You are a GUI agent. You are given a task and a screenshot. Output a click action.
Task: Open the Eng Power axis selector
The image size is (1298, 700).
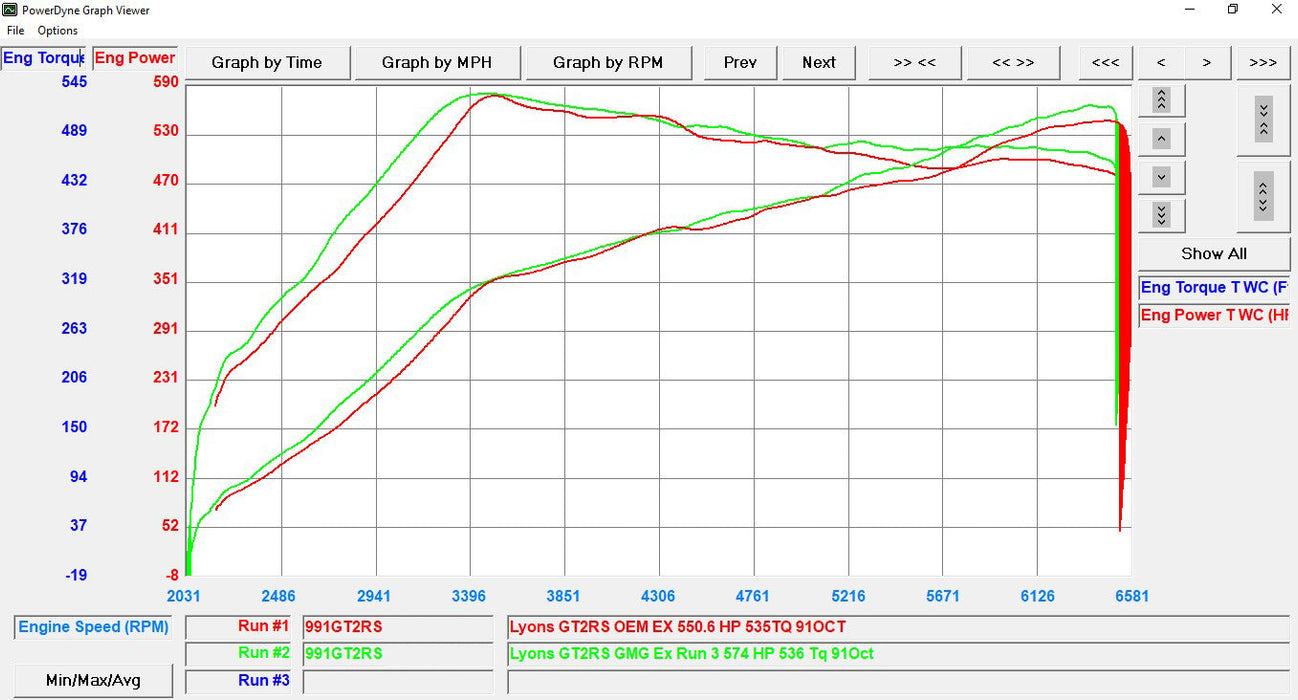tap(134, 58)
